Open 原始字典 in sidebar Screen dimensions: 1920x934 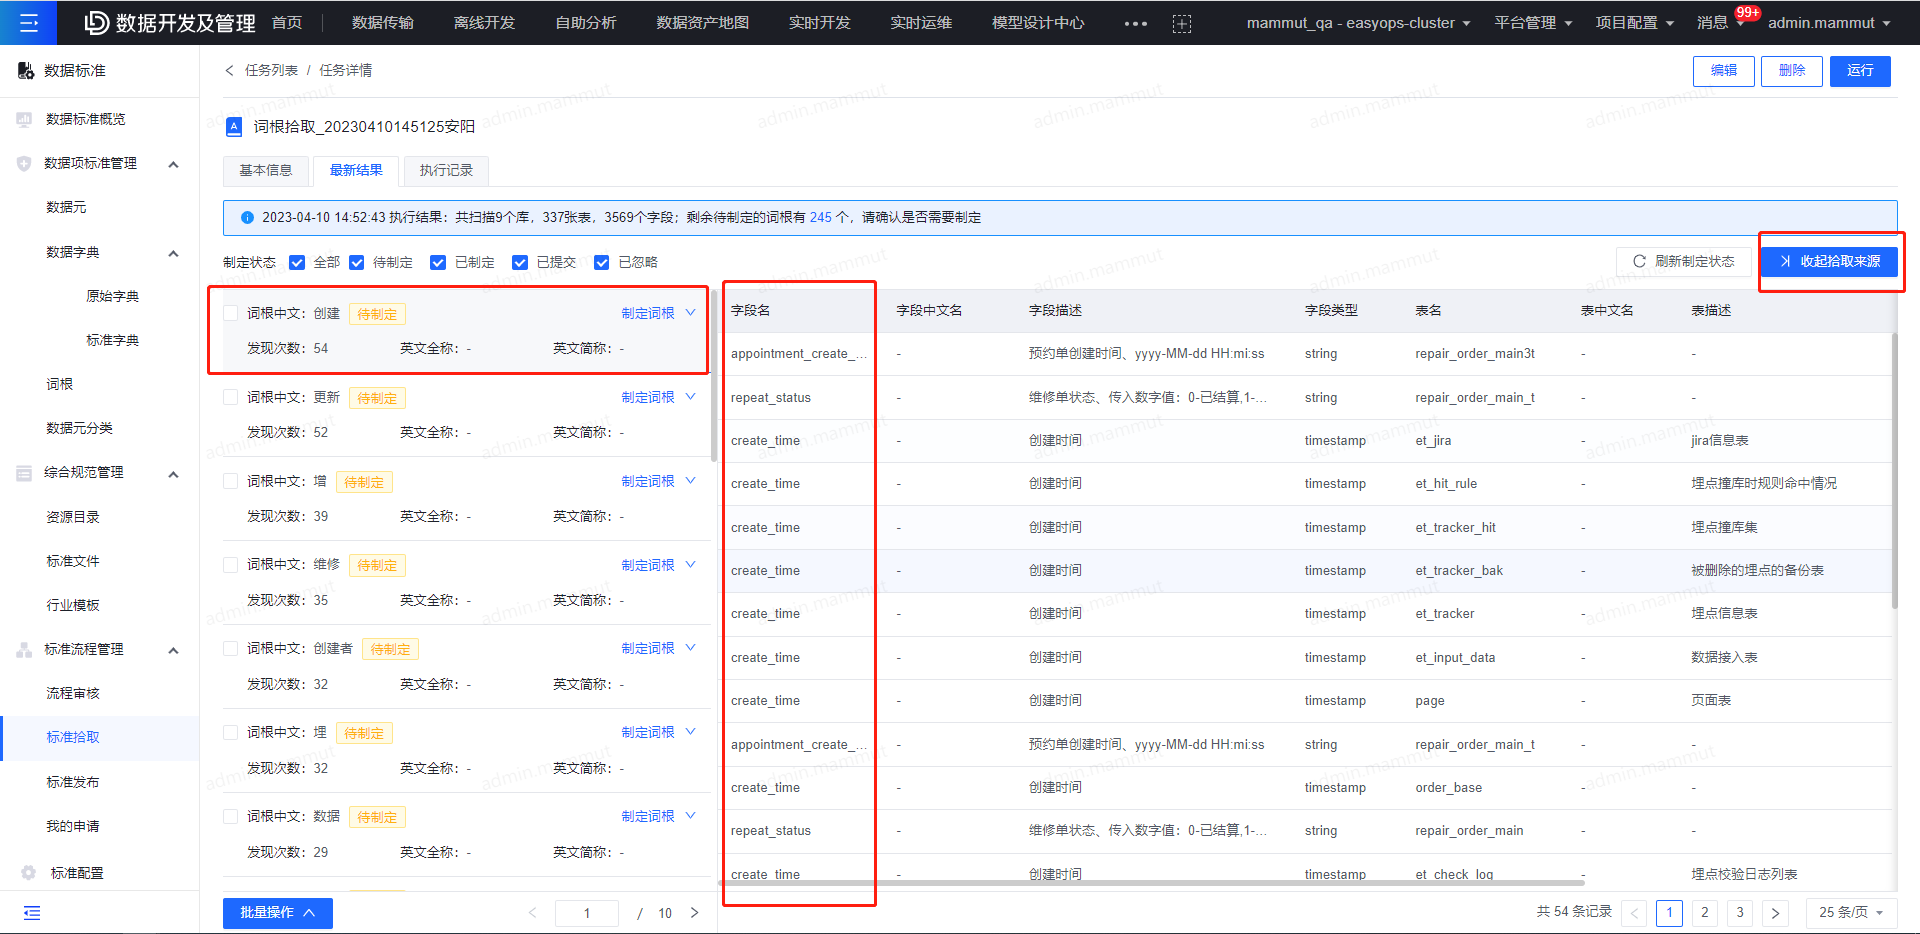pyautogui.click(x=113, y=297)
